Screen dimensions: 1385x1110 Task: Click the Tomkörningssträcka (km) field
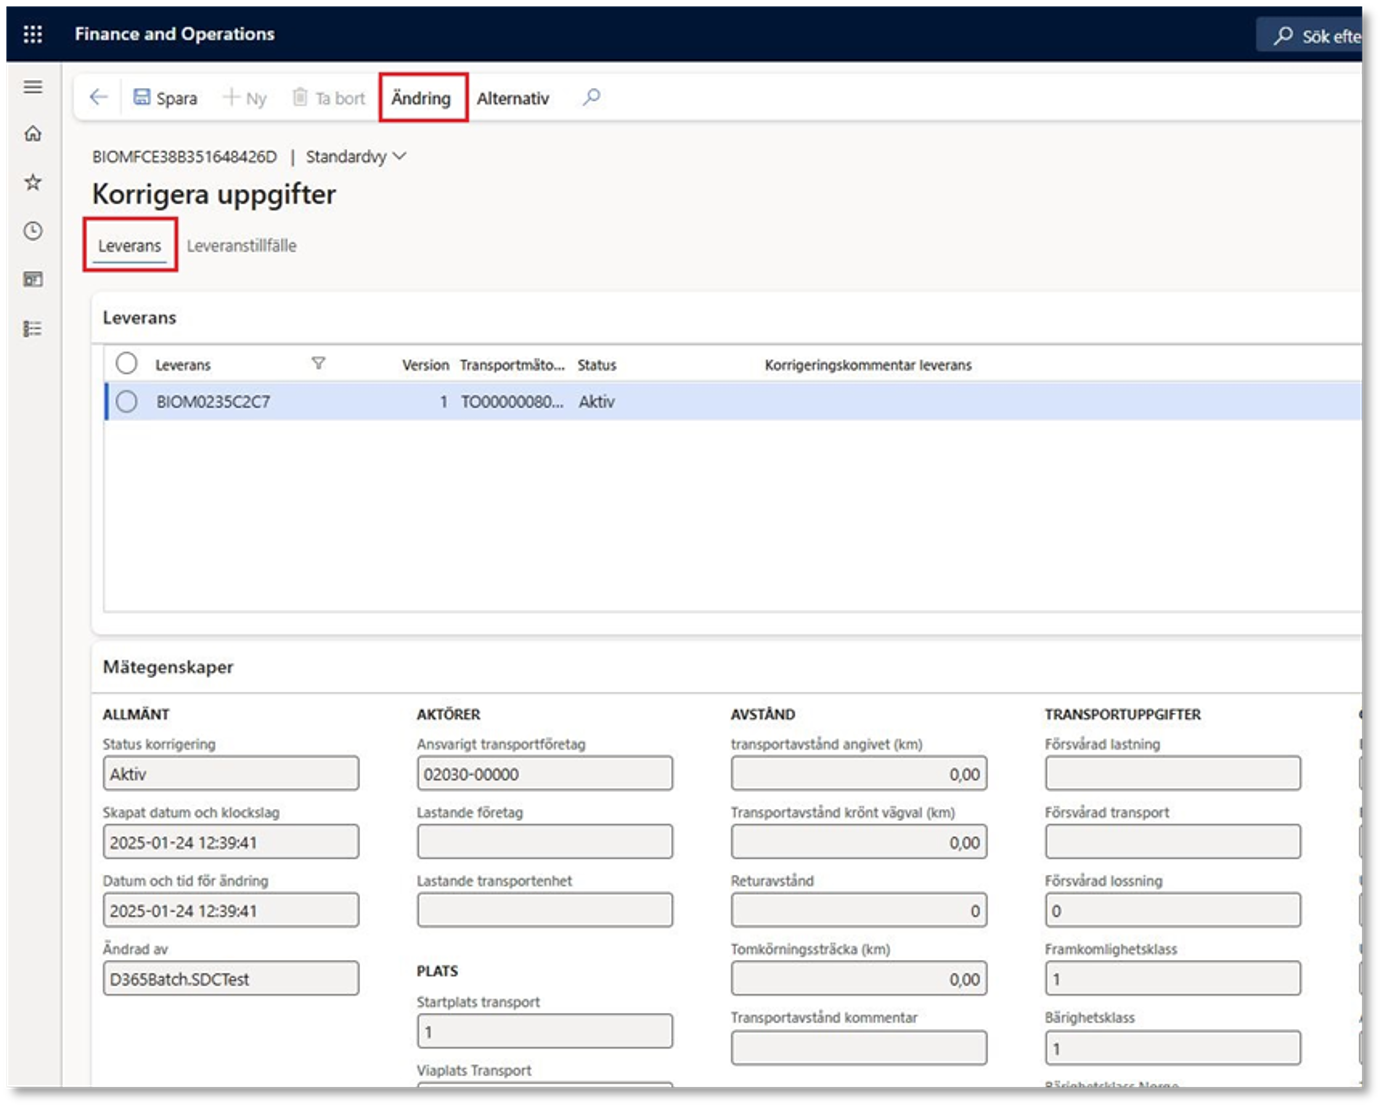tap(859, 979)
